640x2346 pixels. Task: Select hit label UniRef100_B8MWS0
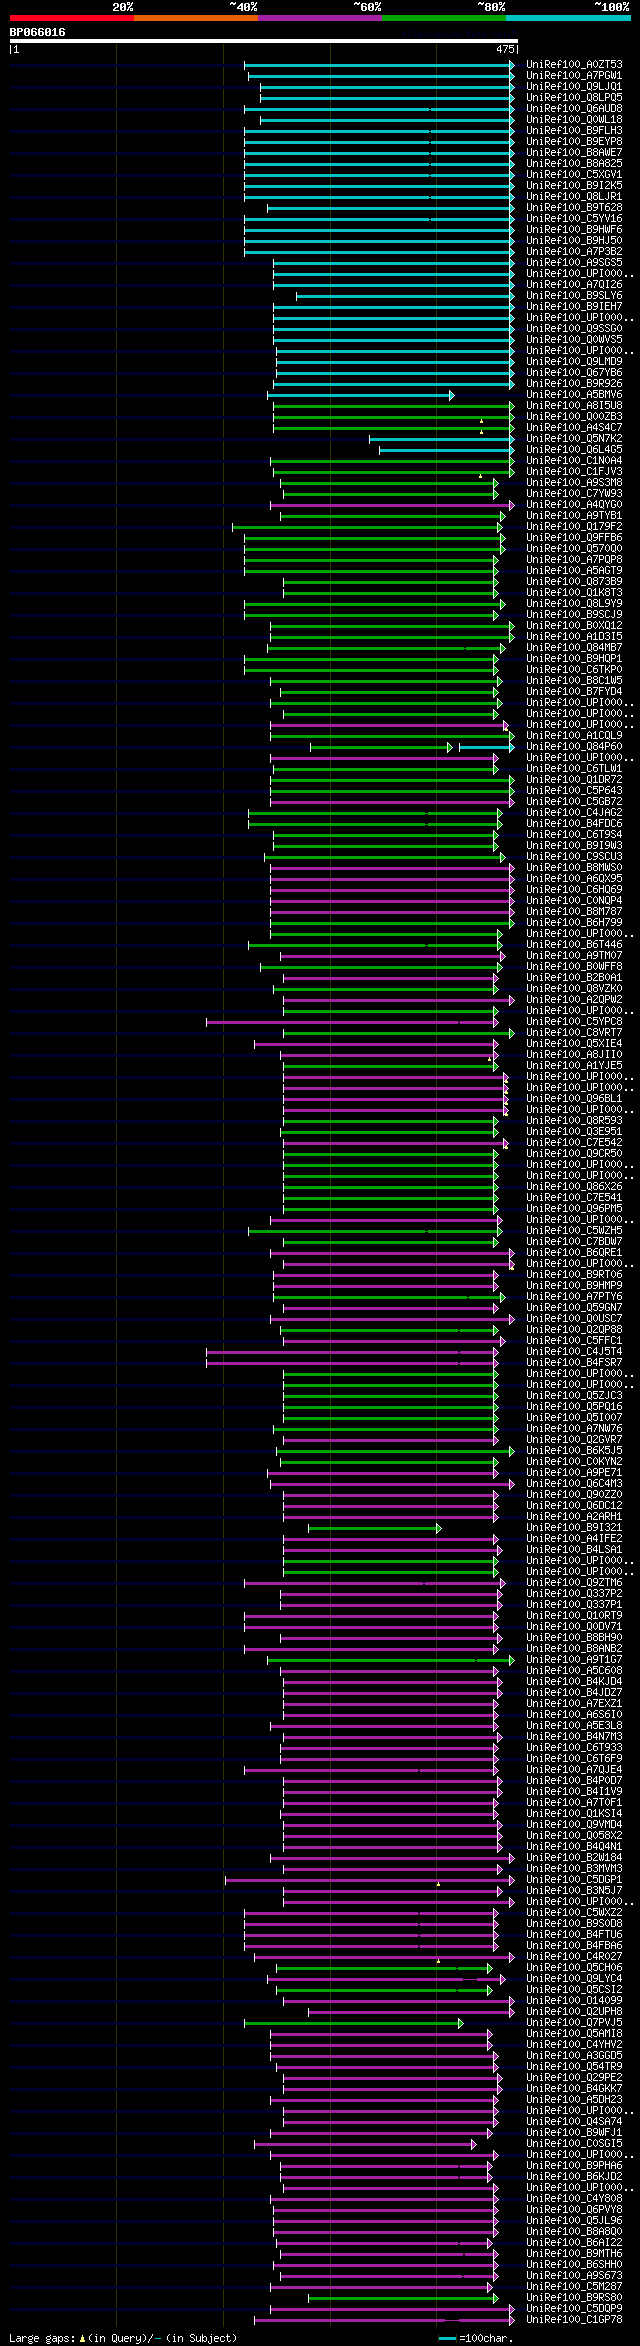(x=574, y=868)
